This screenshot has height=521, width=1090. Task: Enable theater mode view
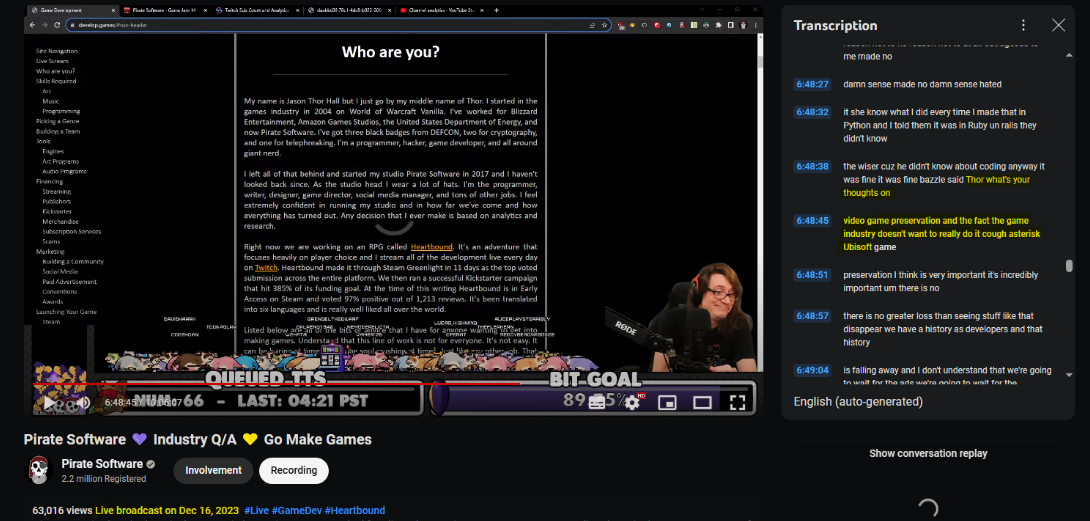(702, 403)
